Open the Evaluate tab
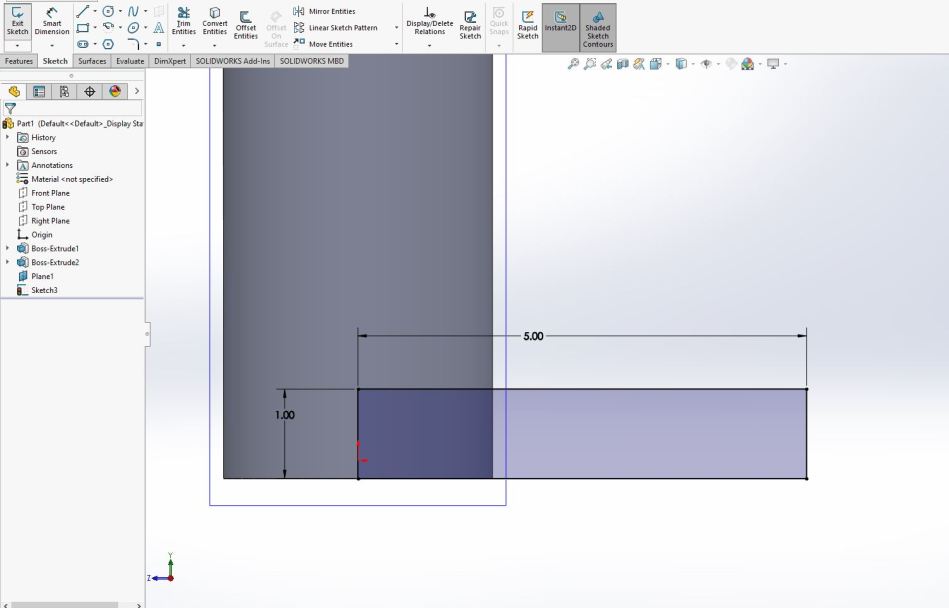 131,61
